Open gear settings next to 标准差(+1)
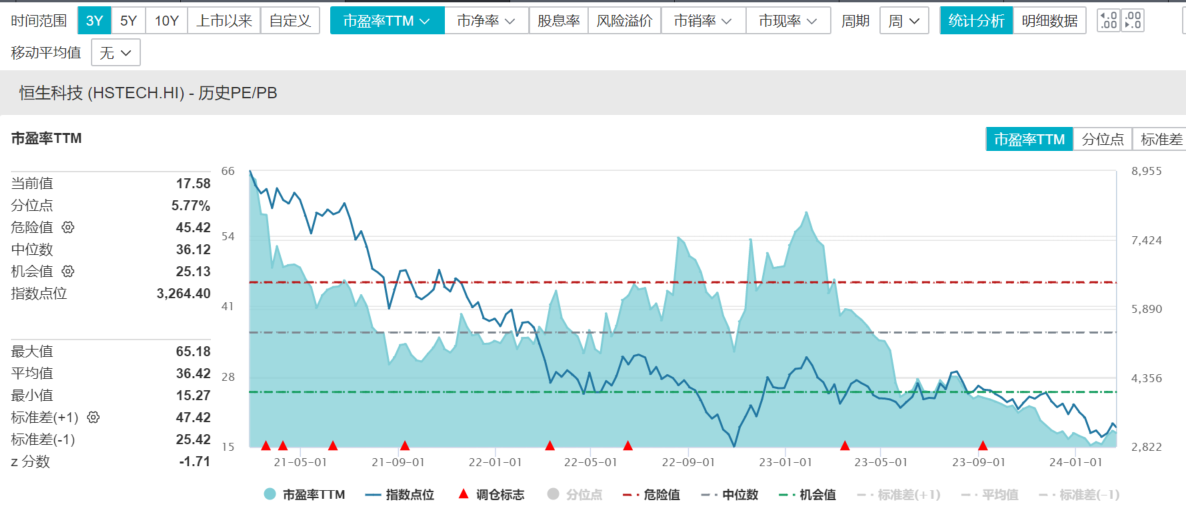Viewport: 1186px width, 511px height. tap(94, 417)
